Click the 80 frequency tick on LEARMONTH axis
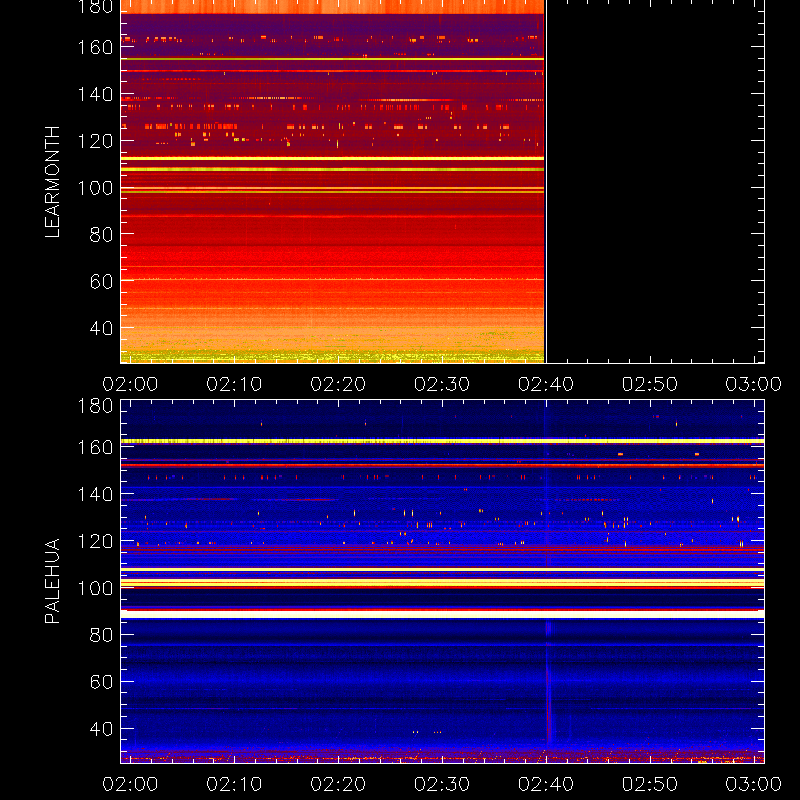 click(x=101, y=235)
